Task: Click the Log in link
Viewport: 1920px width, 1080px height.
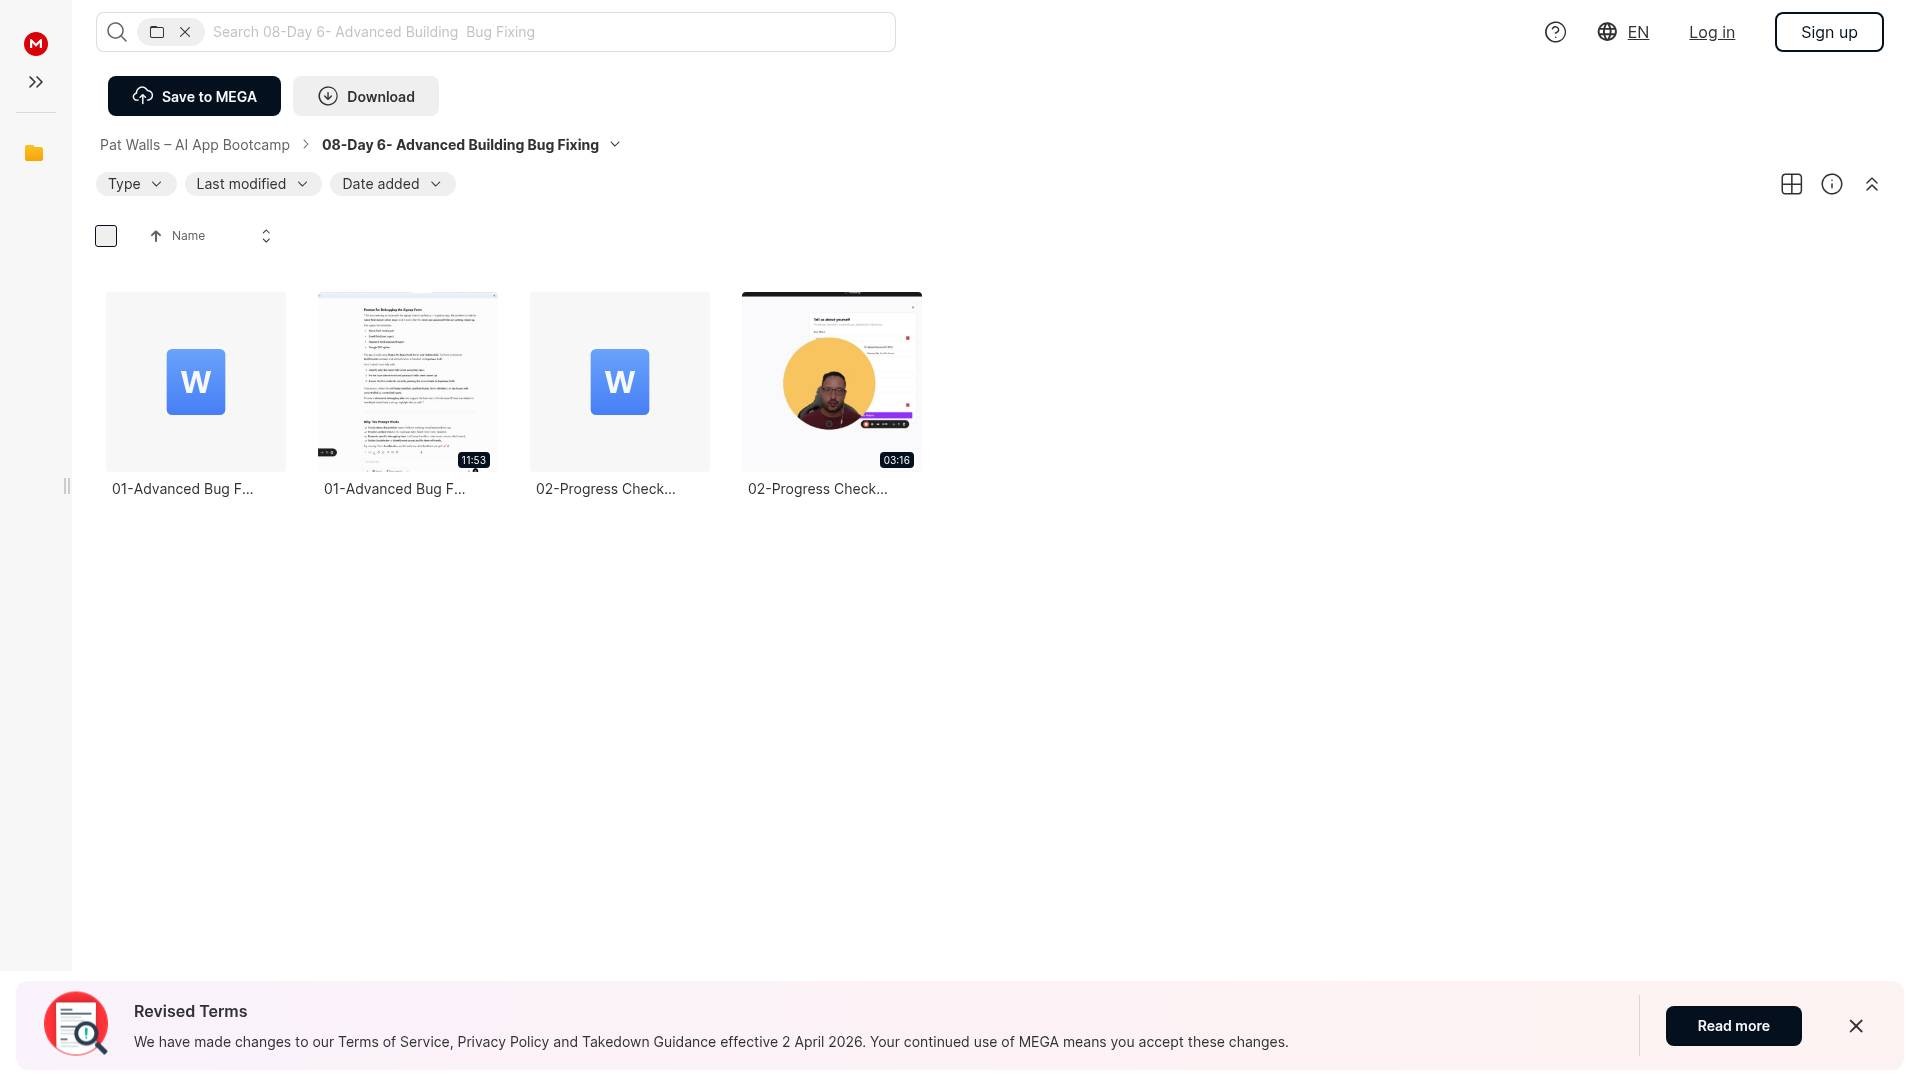Action: (1711, 32)
